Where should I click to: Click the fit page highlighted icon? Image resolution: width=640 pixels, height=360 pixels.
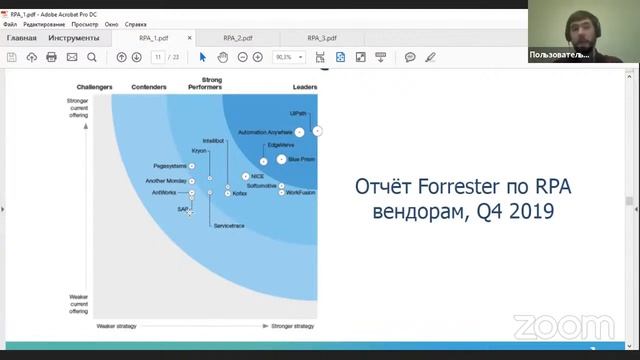point(340,57)
